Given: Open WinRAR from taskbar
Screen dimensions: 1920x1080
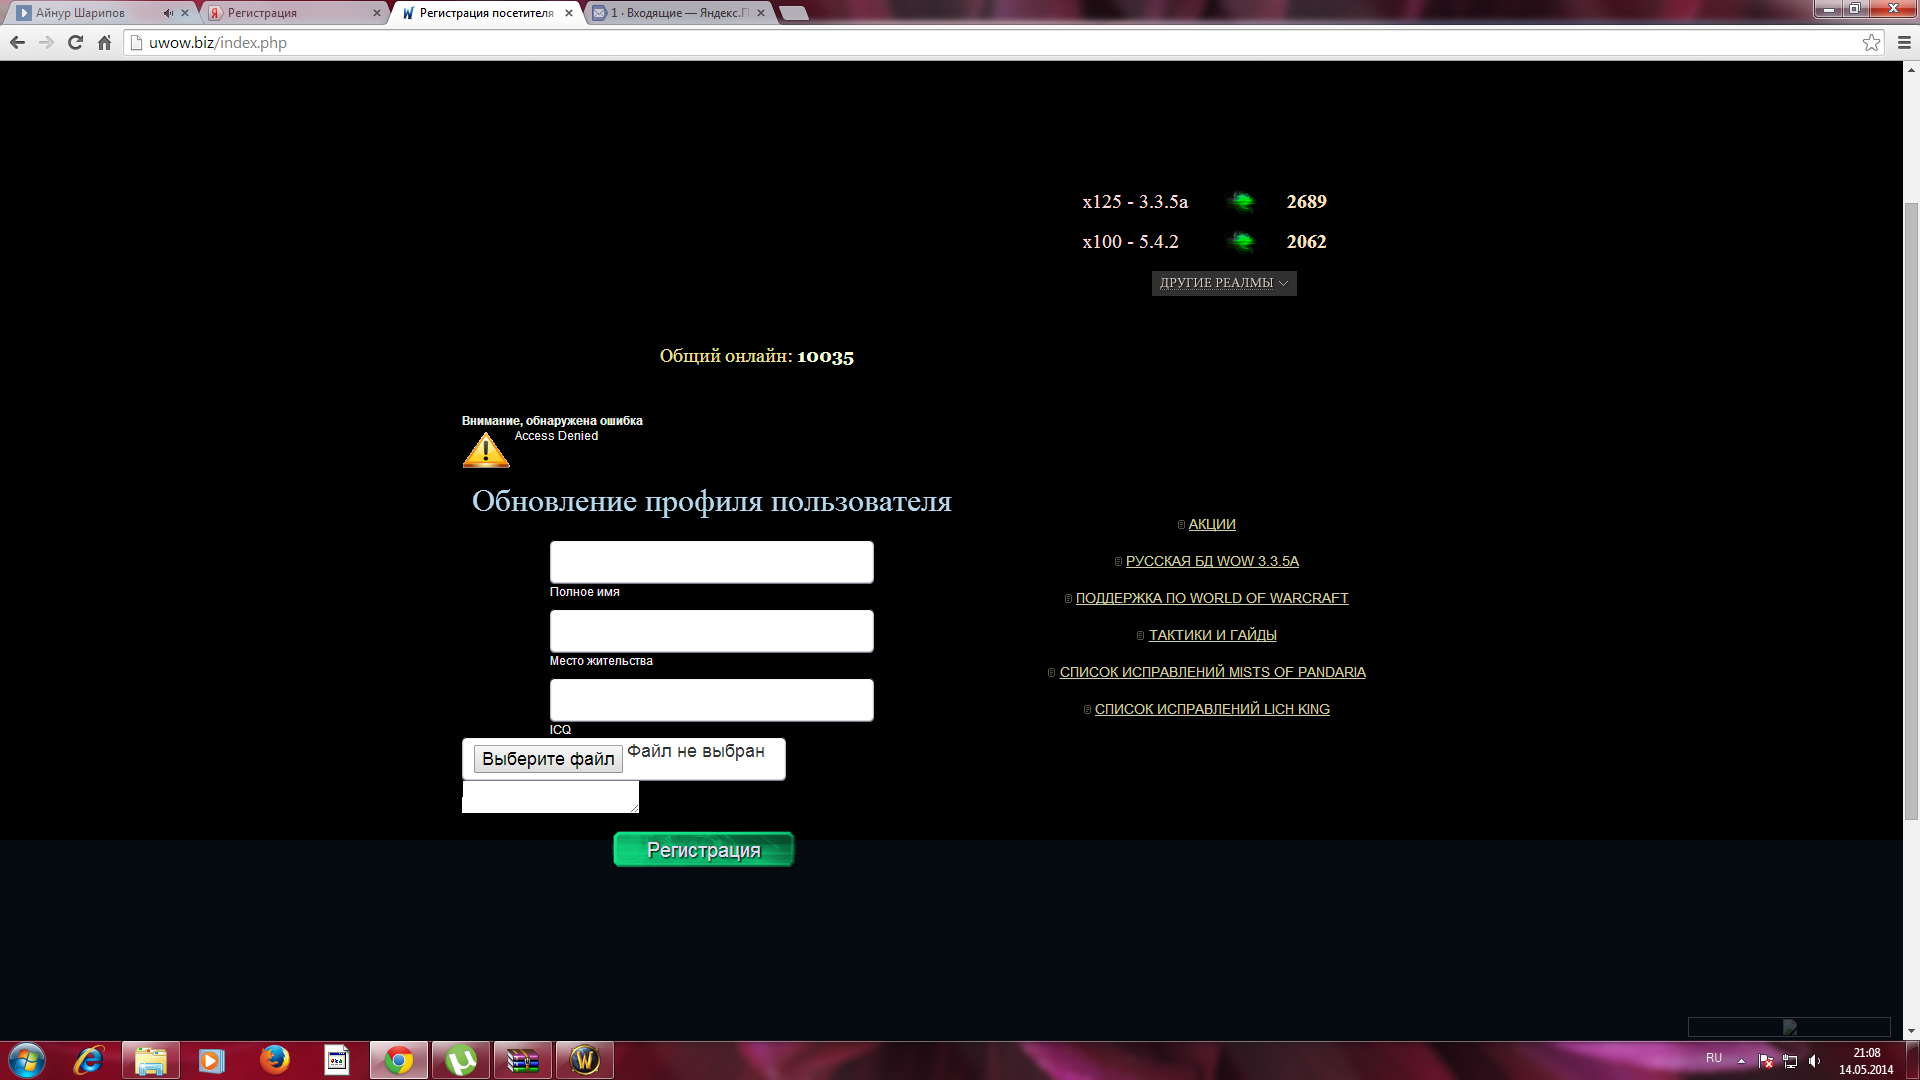Looking at the screenshot, I should pyautogui.click(x=523, y=1060).
